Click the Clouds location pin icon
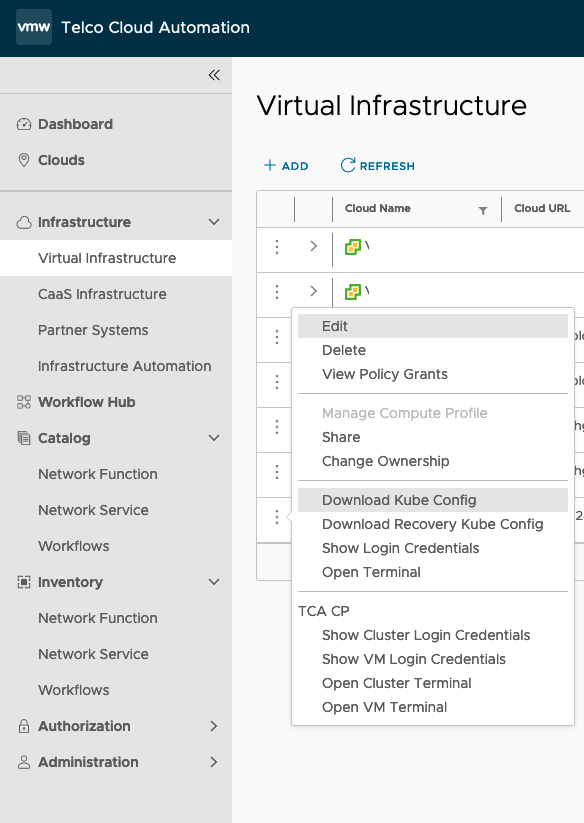 click(x=24, y=160)
